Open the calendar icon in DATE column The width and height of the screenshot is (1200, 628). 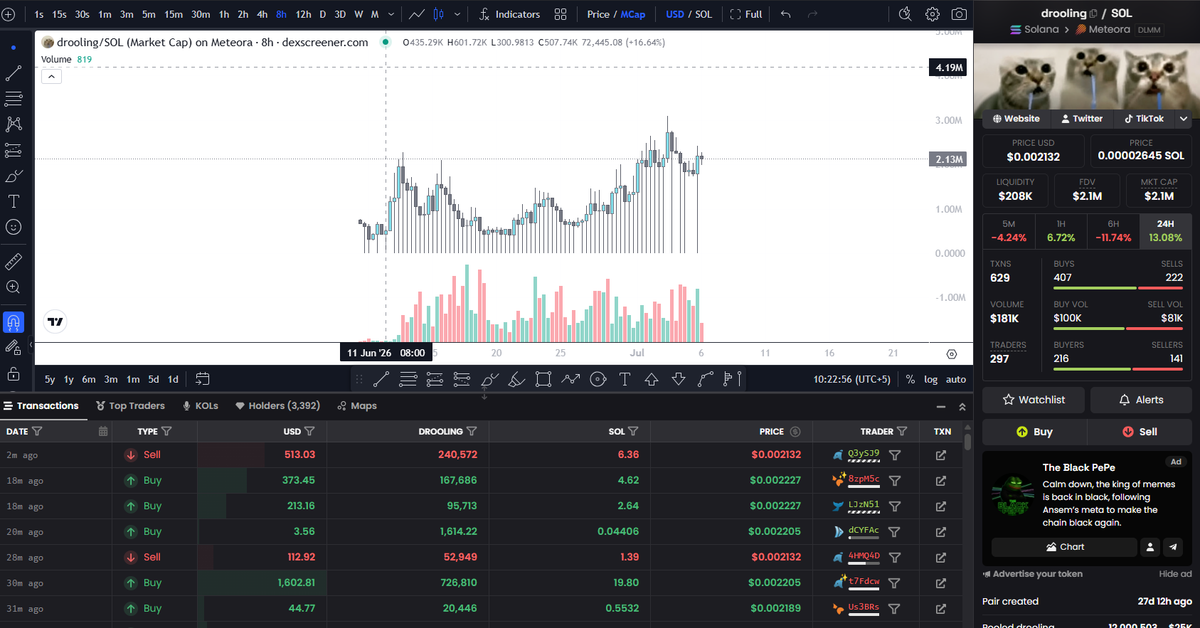point(103,432)
